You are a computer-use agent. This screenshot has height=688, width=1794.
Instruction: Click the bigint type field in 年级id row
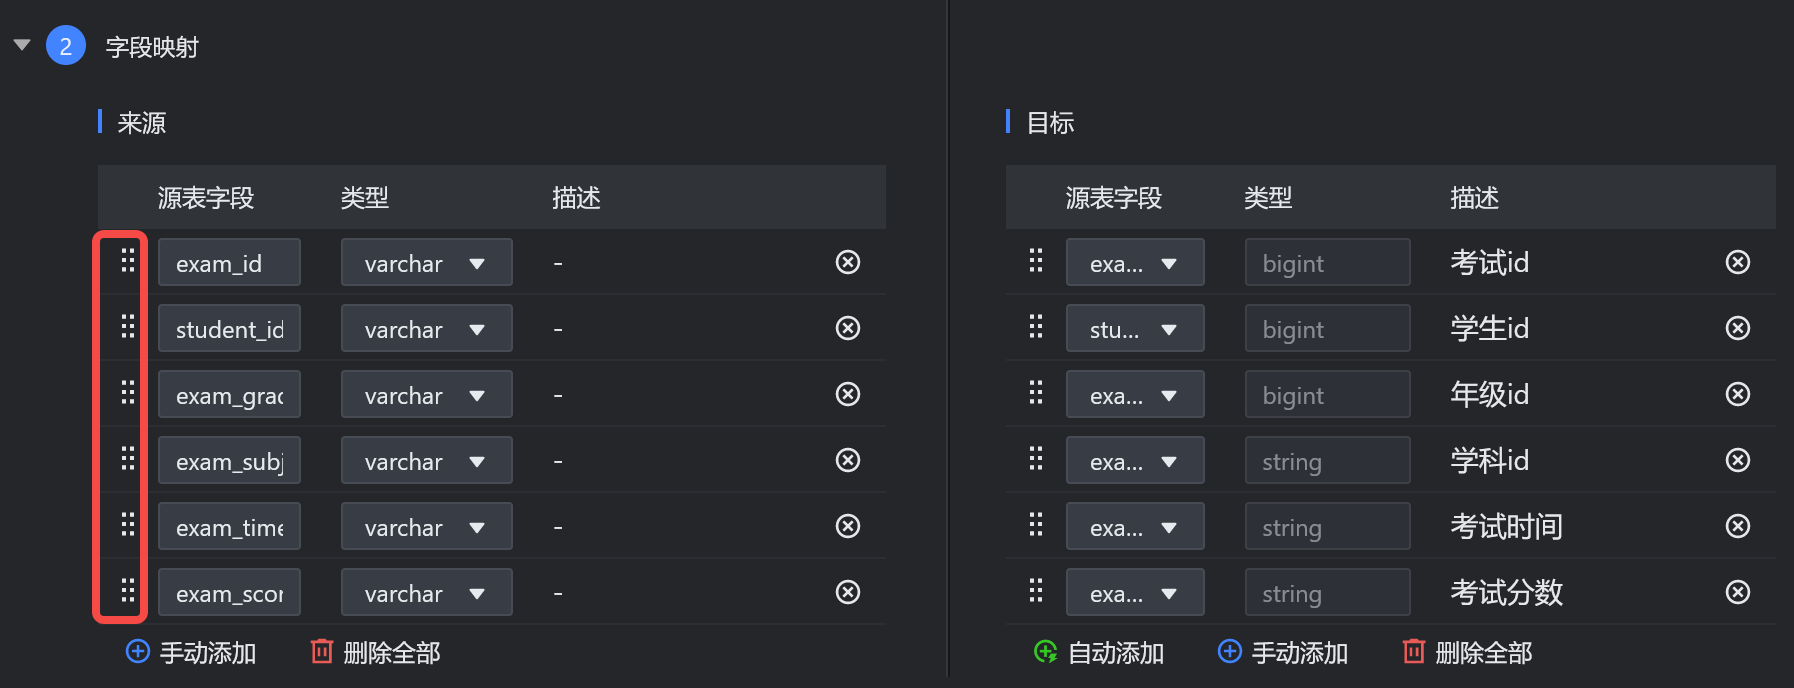coord(1328,394)
